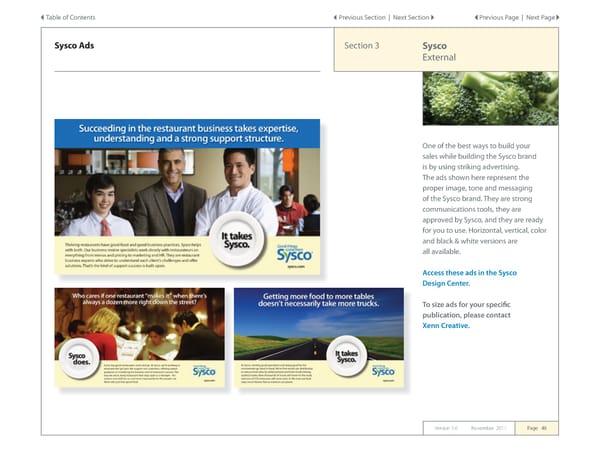Open 'Access these ads in Sysco Design Center' link
The height and width of the screenshot is (463, 600).
(x=469, y=278)
